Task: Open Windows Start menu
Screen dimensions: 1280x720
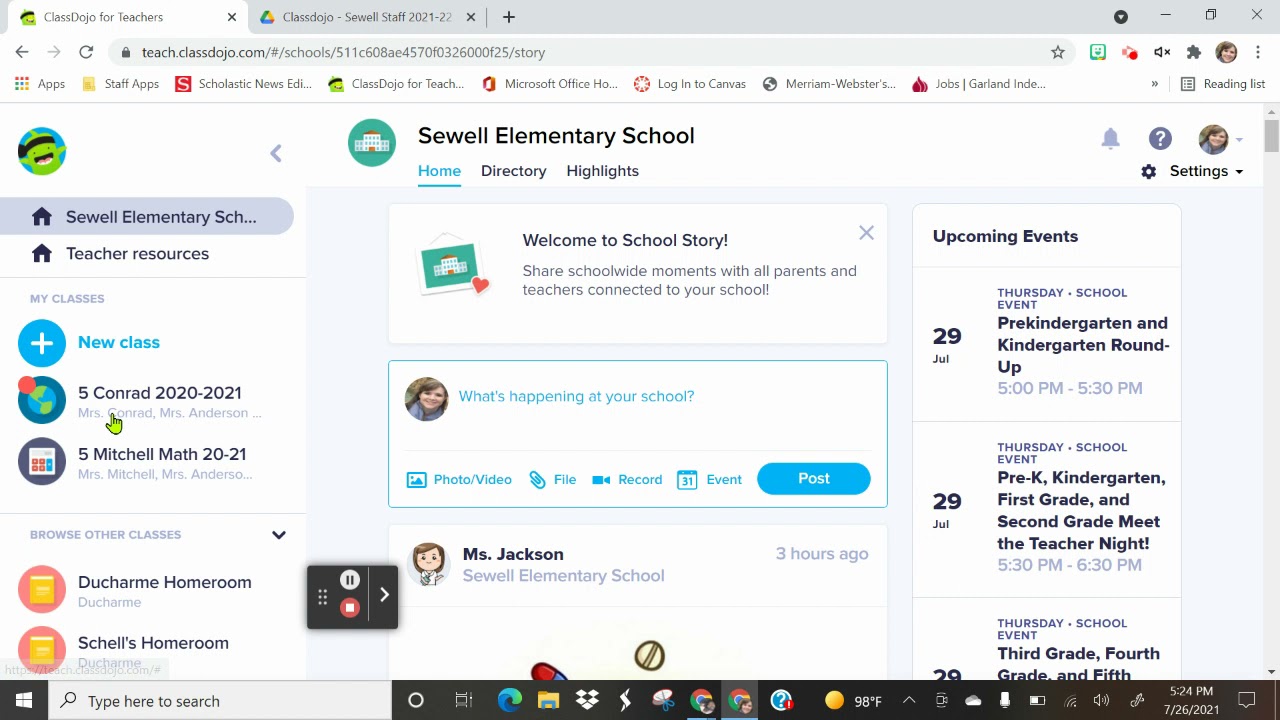Action: click(x=24, y=701)
